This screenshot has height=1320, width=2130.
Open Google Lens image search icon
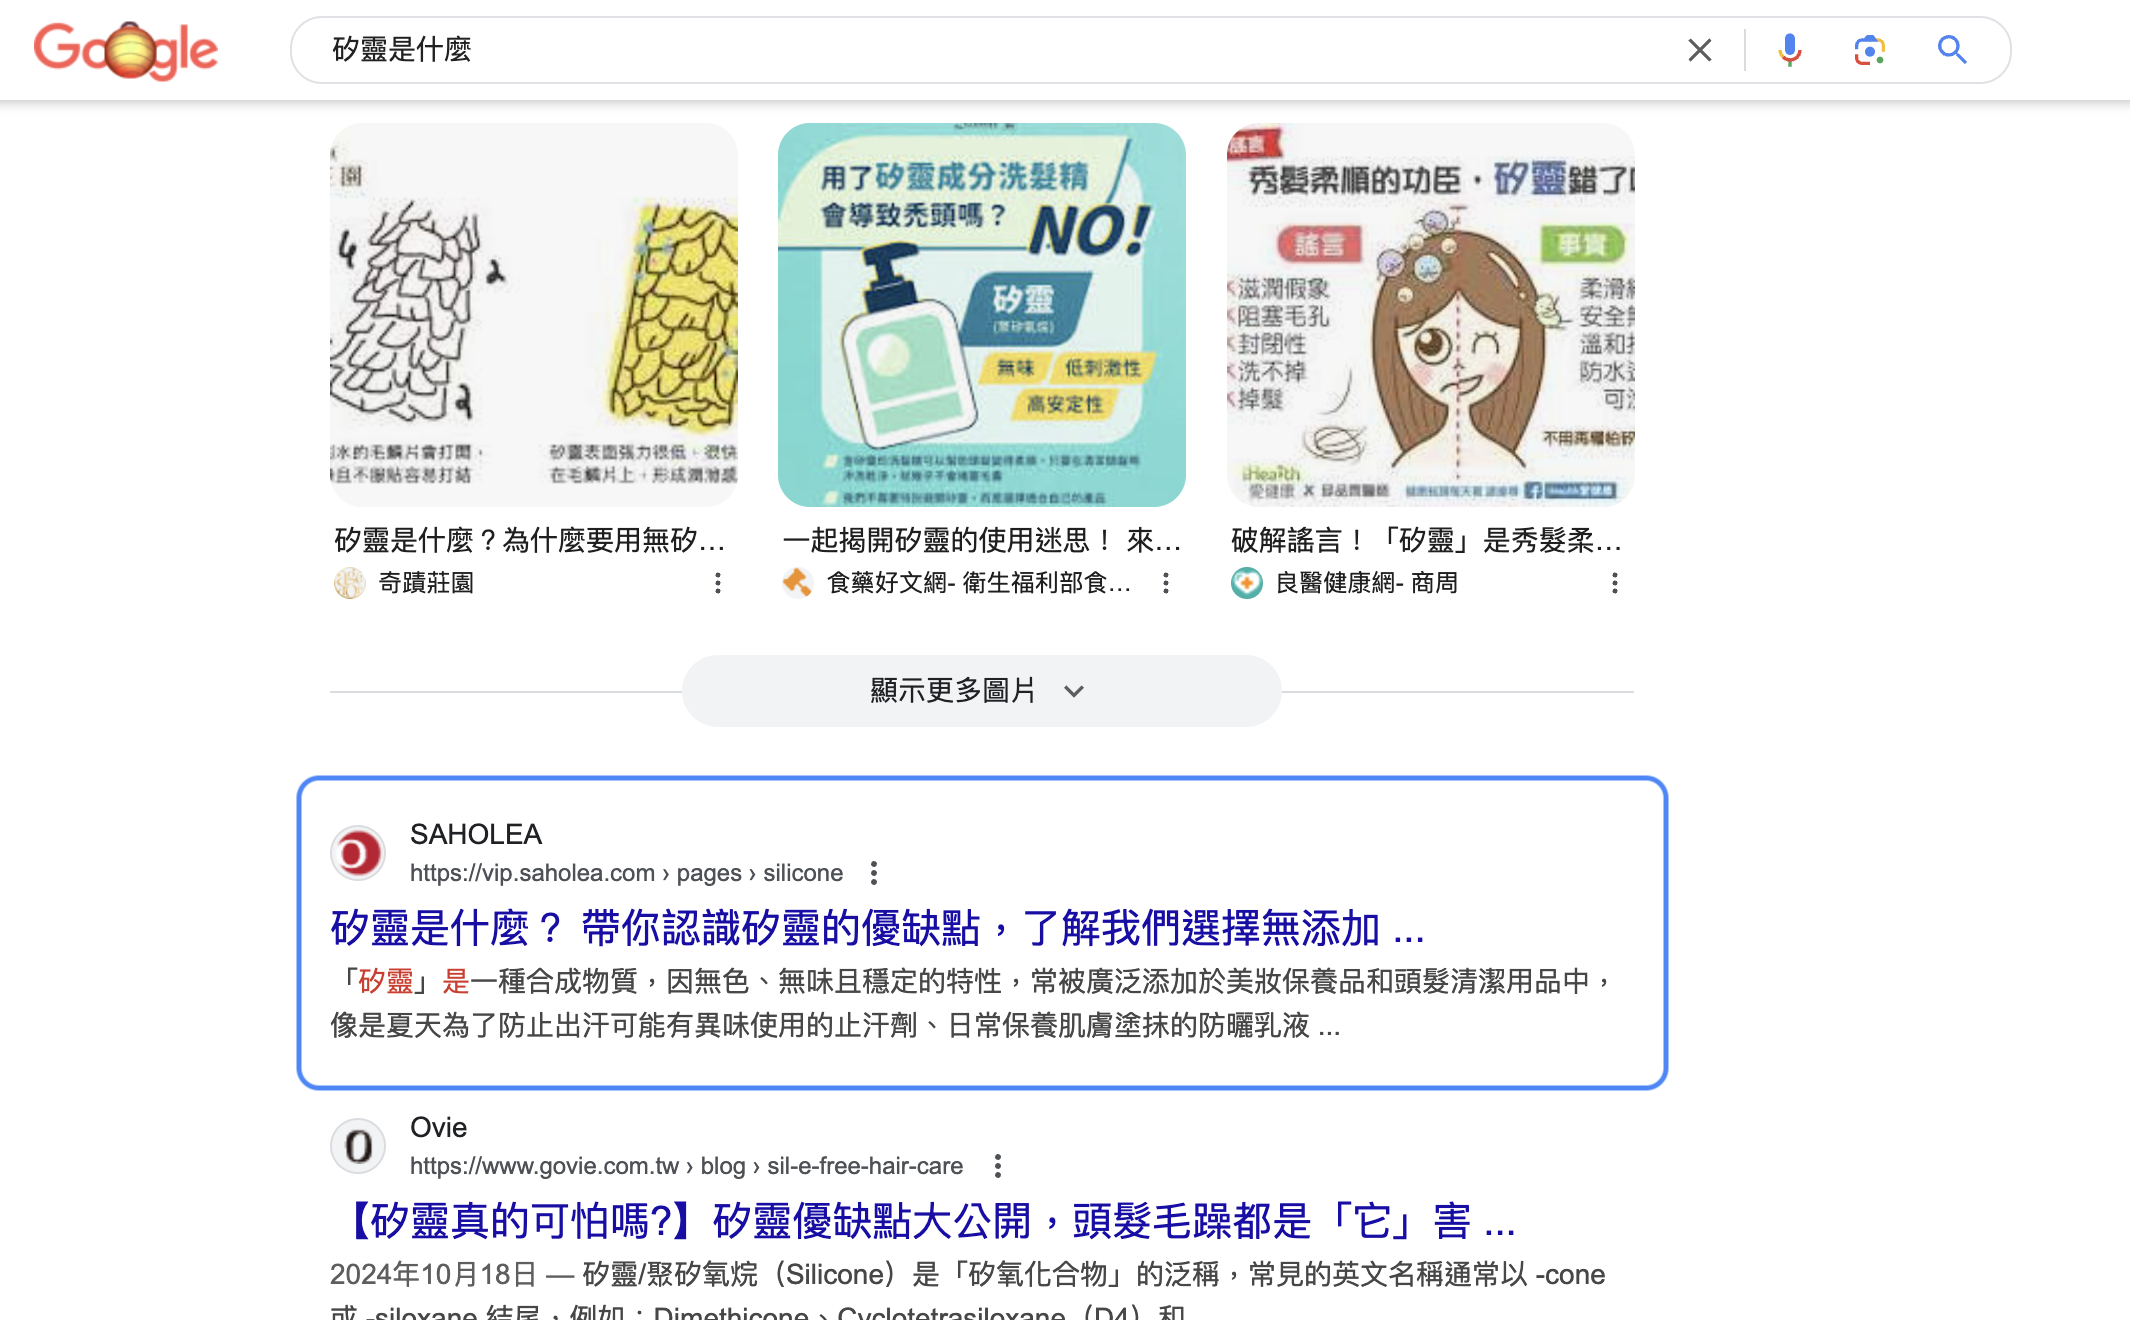click(x=1869, y=50)
